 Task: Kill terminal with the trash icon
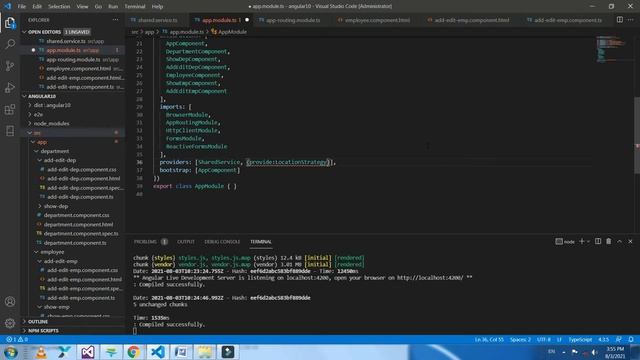tap(609, 241)
